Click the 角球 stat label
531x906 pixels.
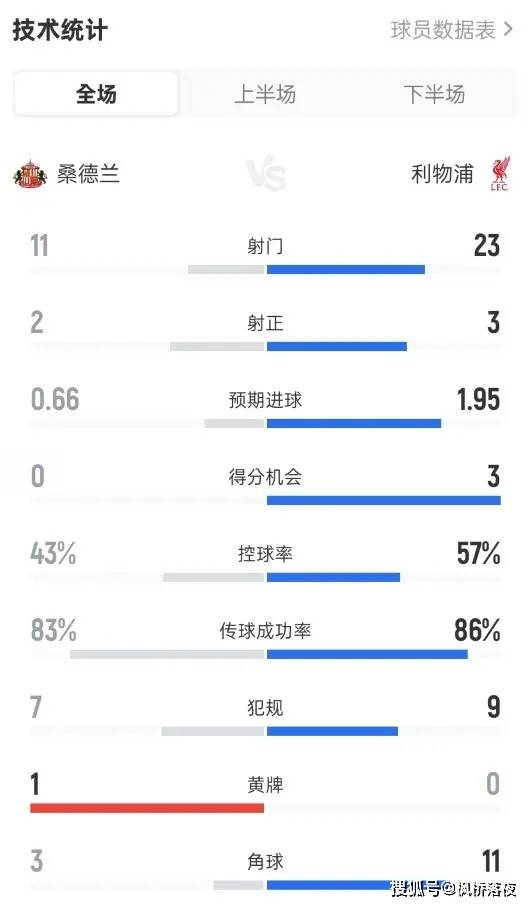[265, 862]
